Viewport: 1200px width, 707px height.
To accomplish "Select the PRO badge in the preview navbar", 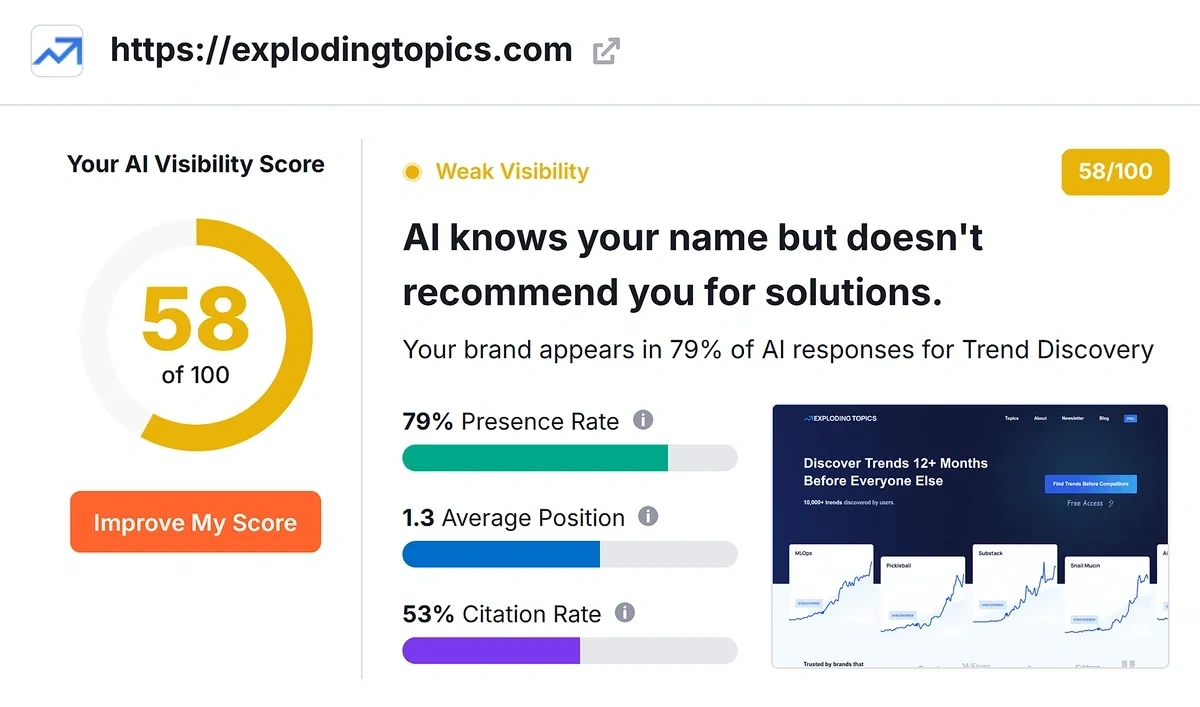I will (x=1131, y=418).
